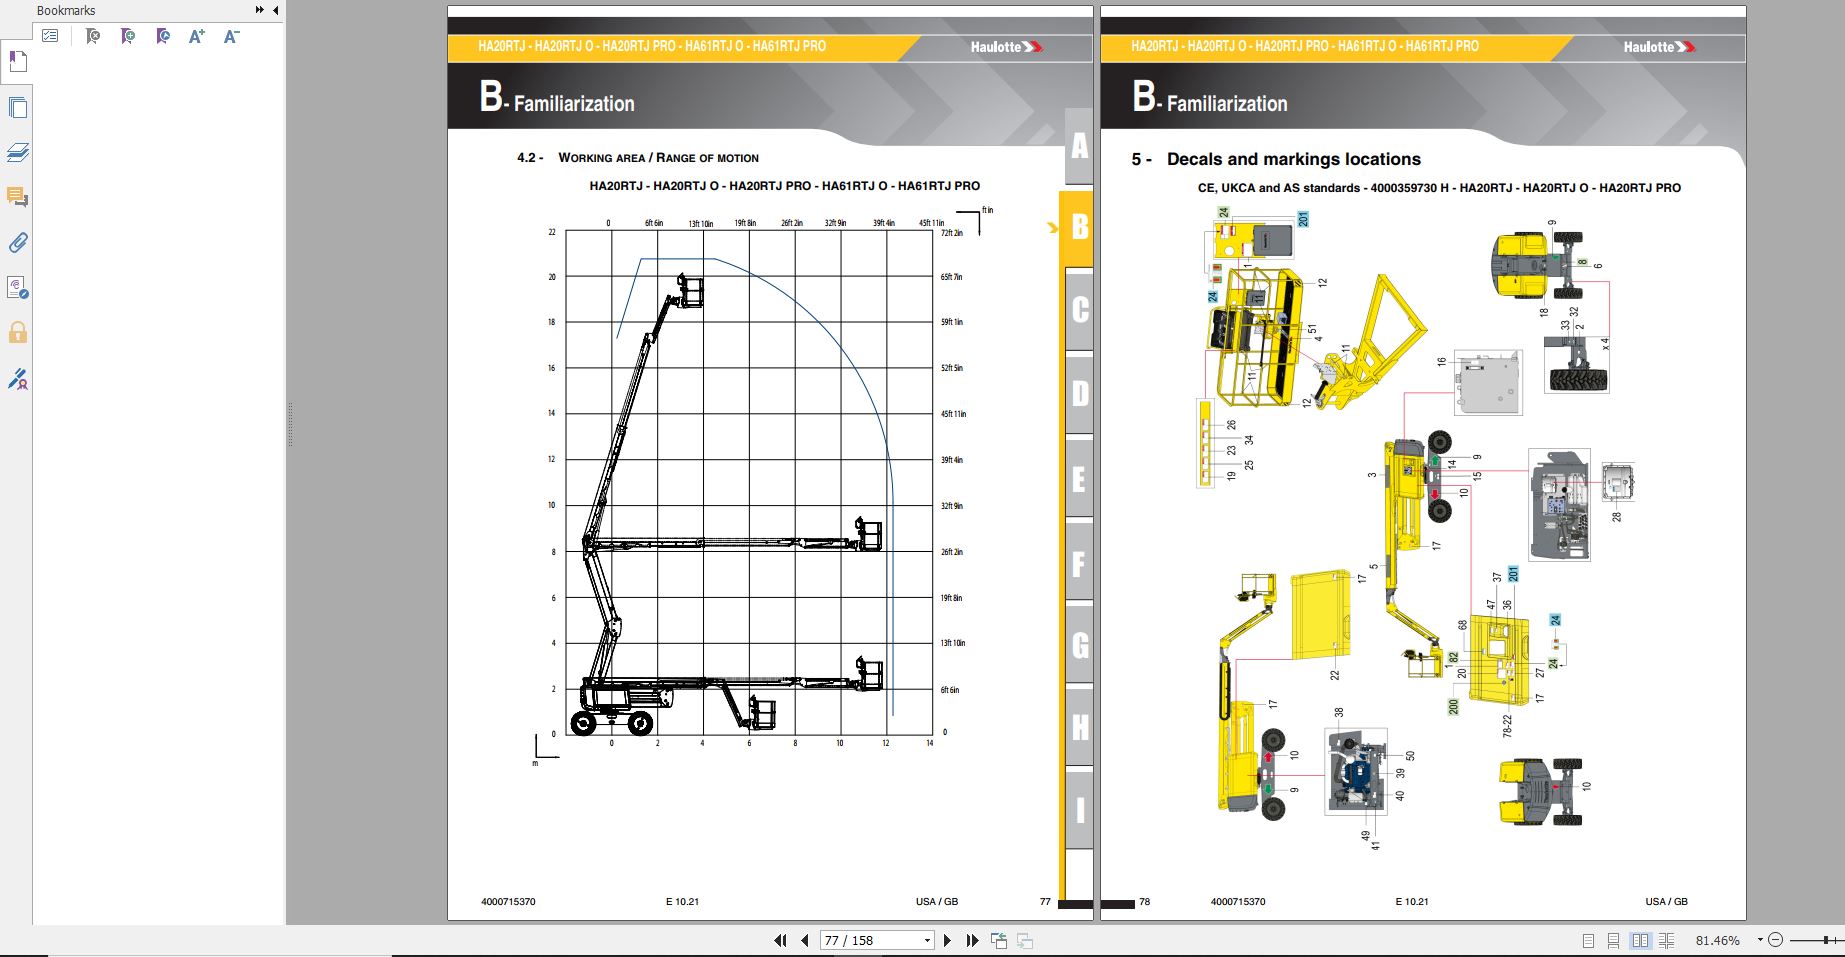Go to the previous view
The width and height of the screenshot is (1845, 957).
pos(998,940)
